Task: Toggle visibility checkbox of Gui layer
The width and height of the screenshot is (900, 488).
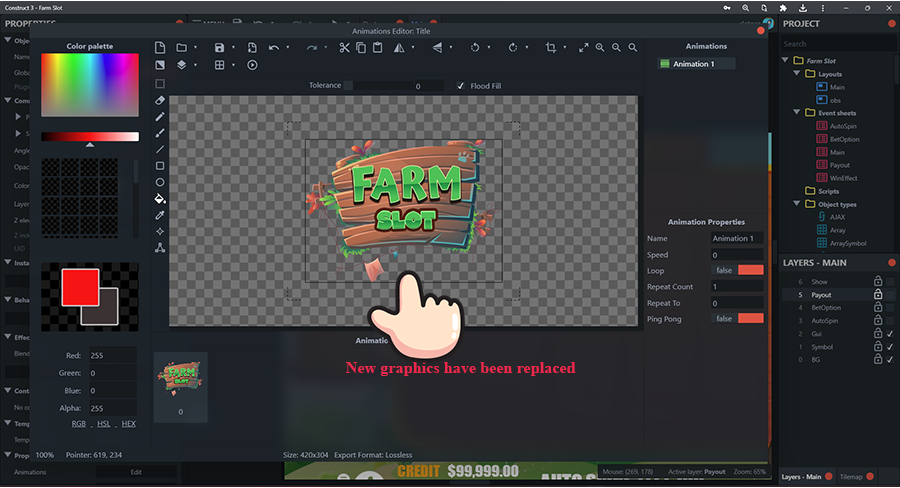Action: pyautogui.click(x=890, y=334)
